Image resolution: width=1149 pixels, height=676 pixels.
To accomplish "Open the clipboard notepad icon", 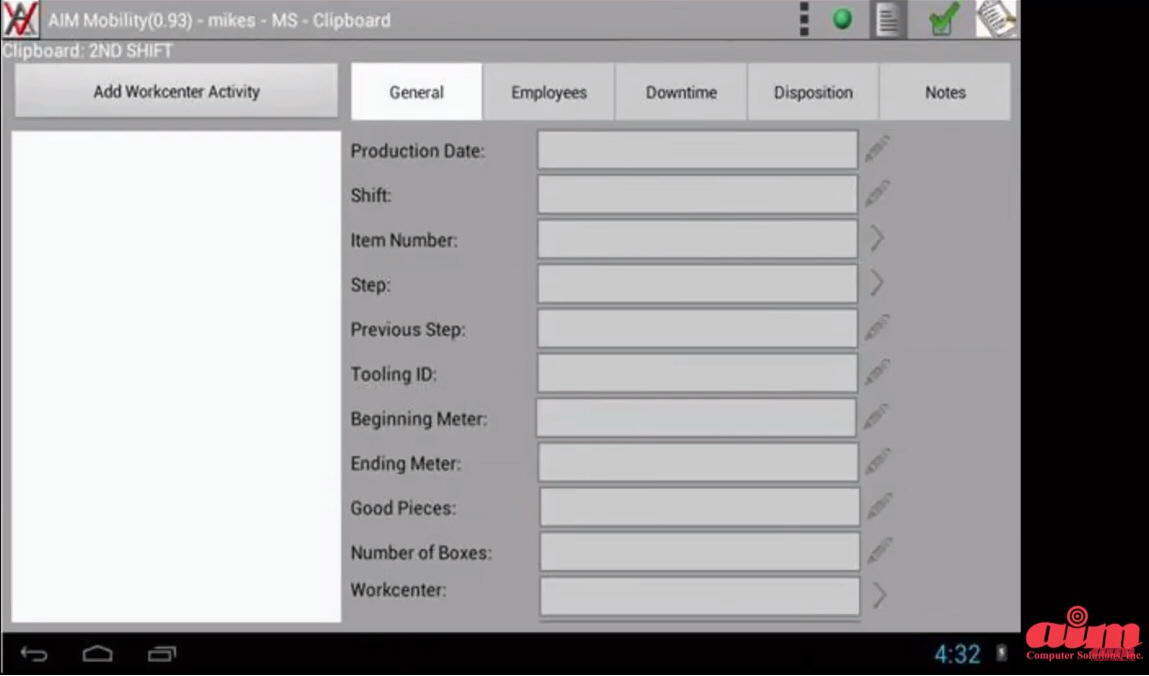I will click(997, 19).
